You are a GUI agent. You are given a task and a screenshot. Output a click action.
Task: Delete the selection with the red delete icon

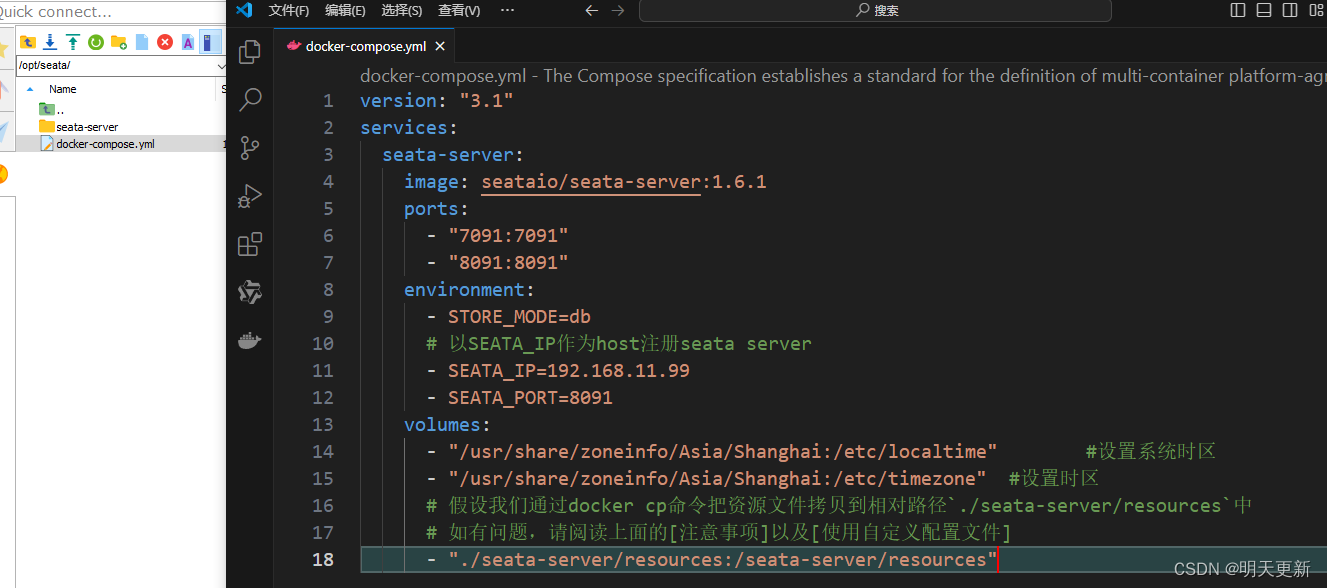tap(165, 42)
